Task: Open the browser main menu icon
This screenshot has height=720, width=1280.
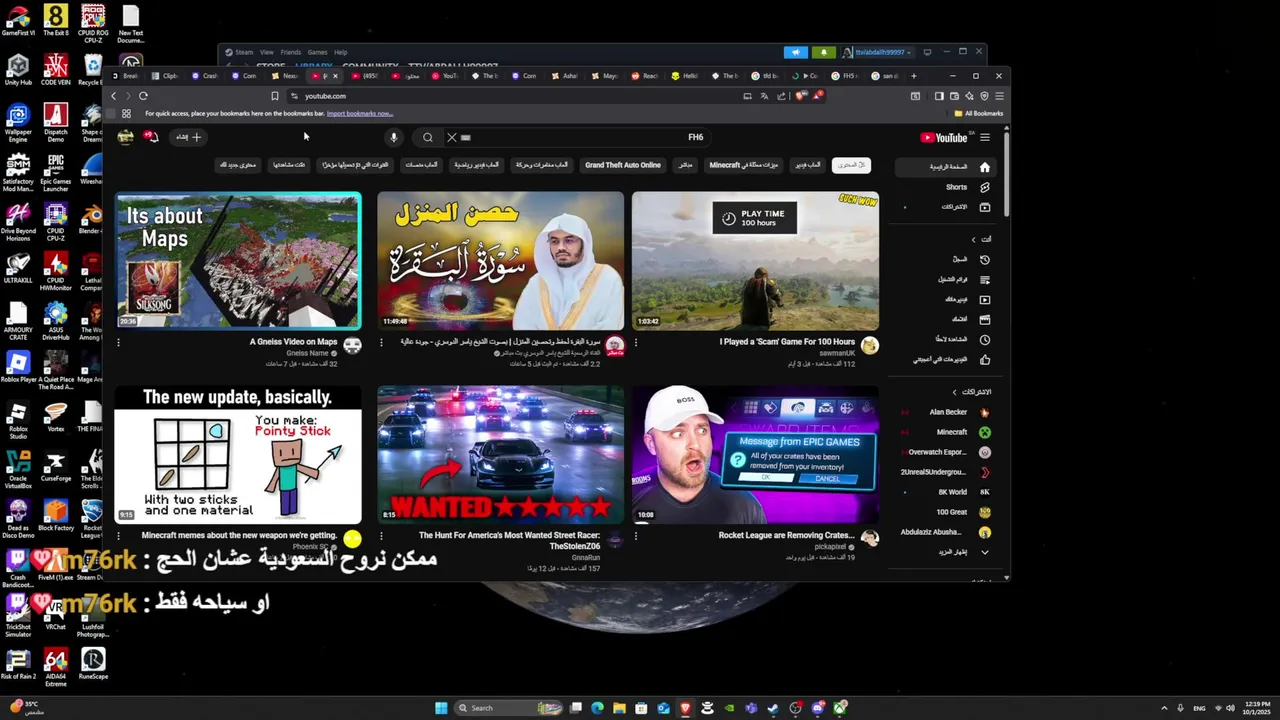Action: click(x=999, y=96)
